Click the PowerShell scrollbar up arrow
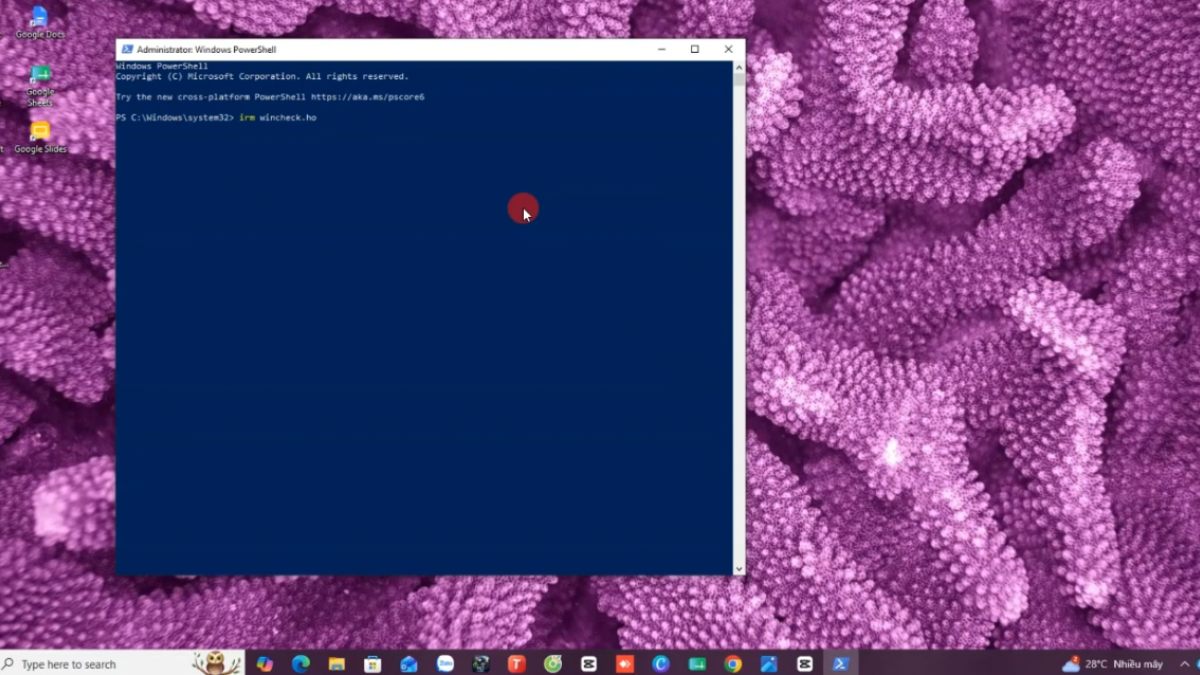 739,67
